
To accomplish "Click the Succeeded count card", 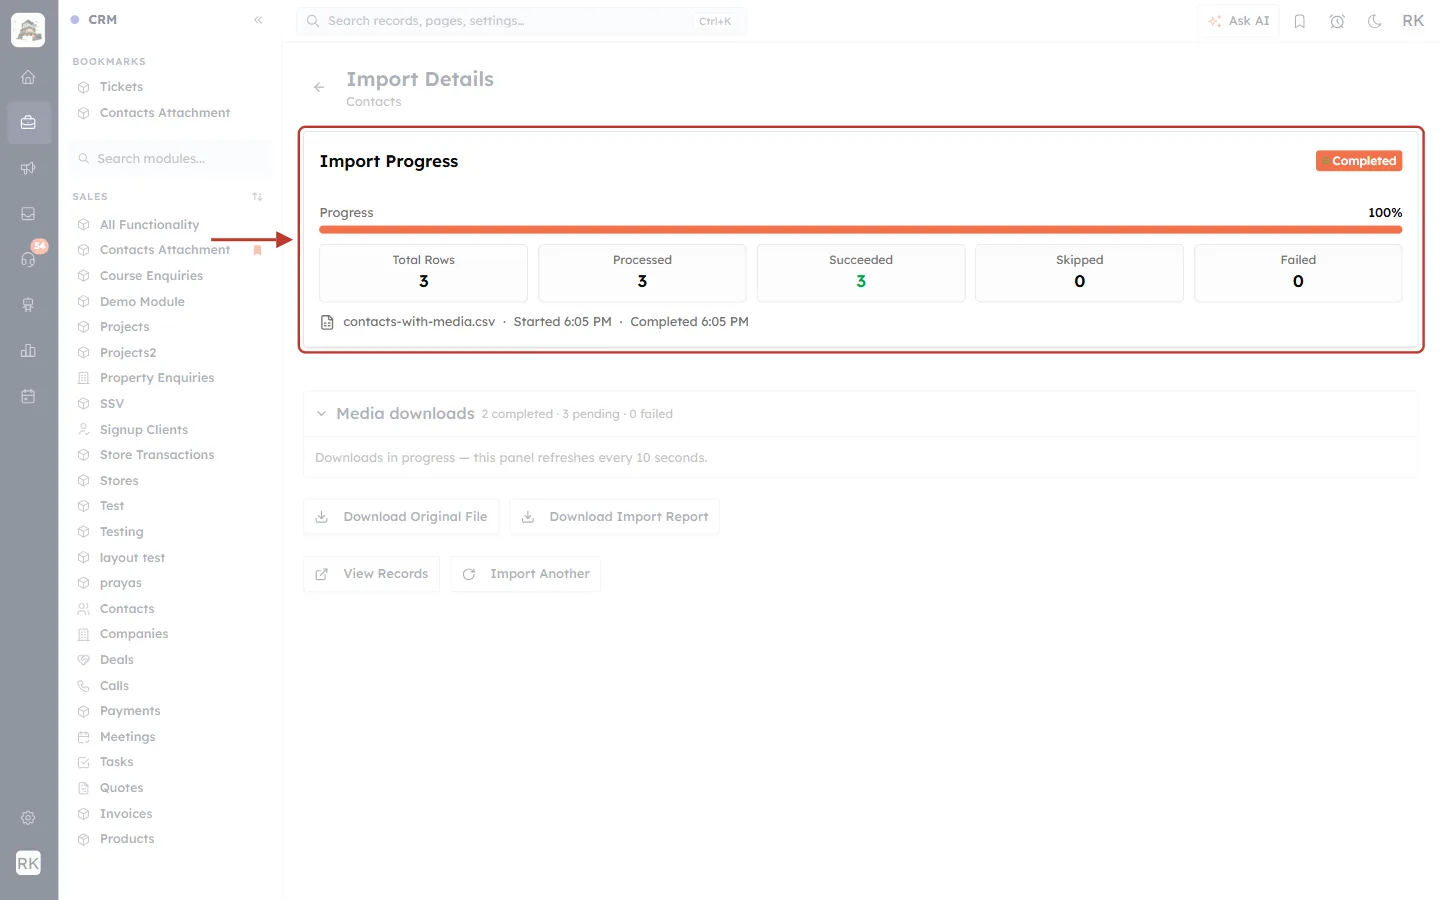I will point(861,272).
